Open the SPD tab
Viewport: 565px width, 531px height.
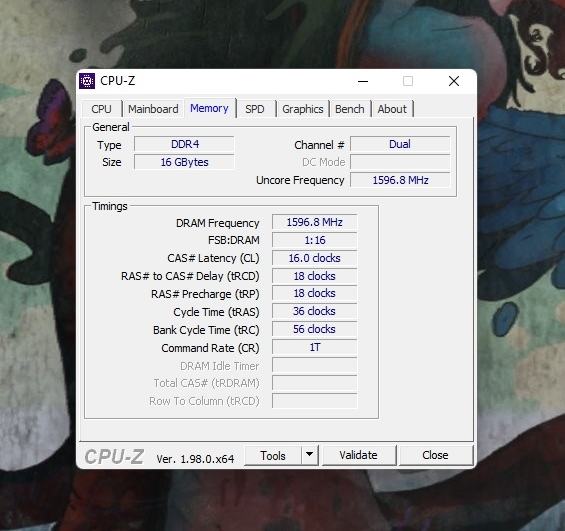[255, 109]
